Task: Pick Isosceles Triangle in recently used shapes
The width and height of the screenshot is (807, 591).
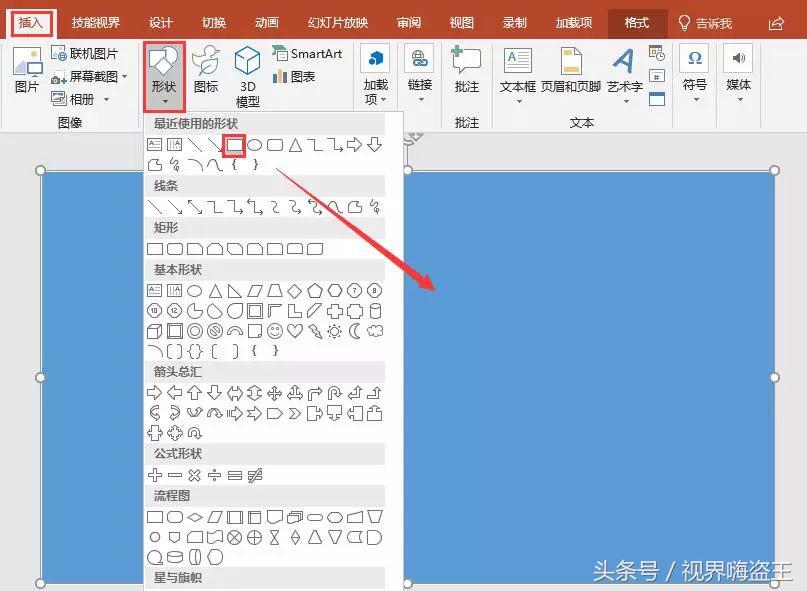Action: coord(295,145)
